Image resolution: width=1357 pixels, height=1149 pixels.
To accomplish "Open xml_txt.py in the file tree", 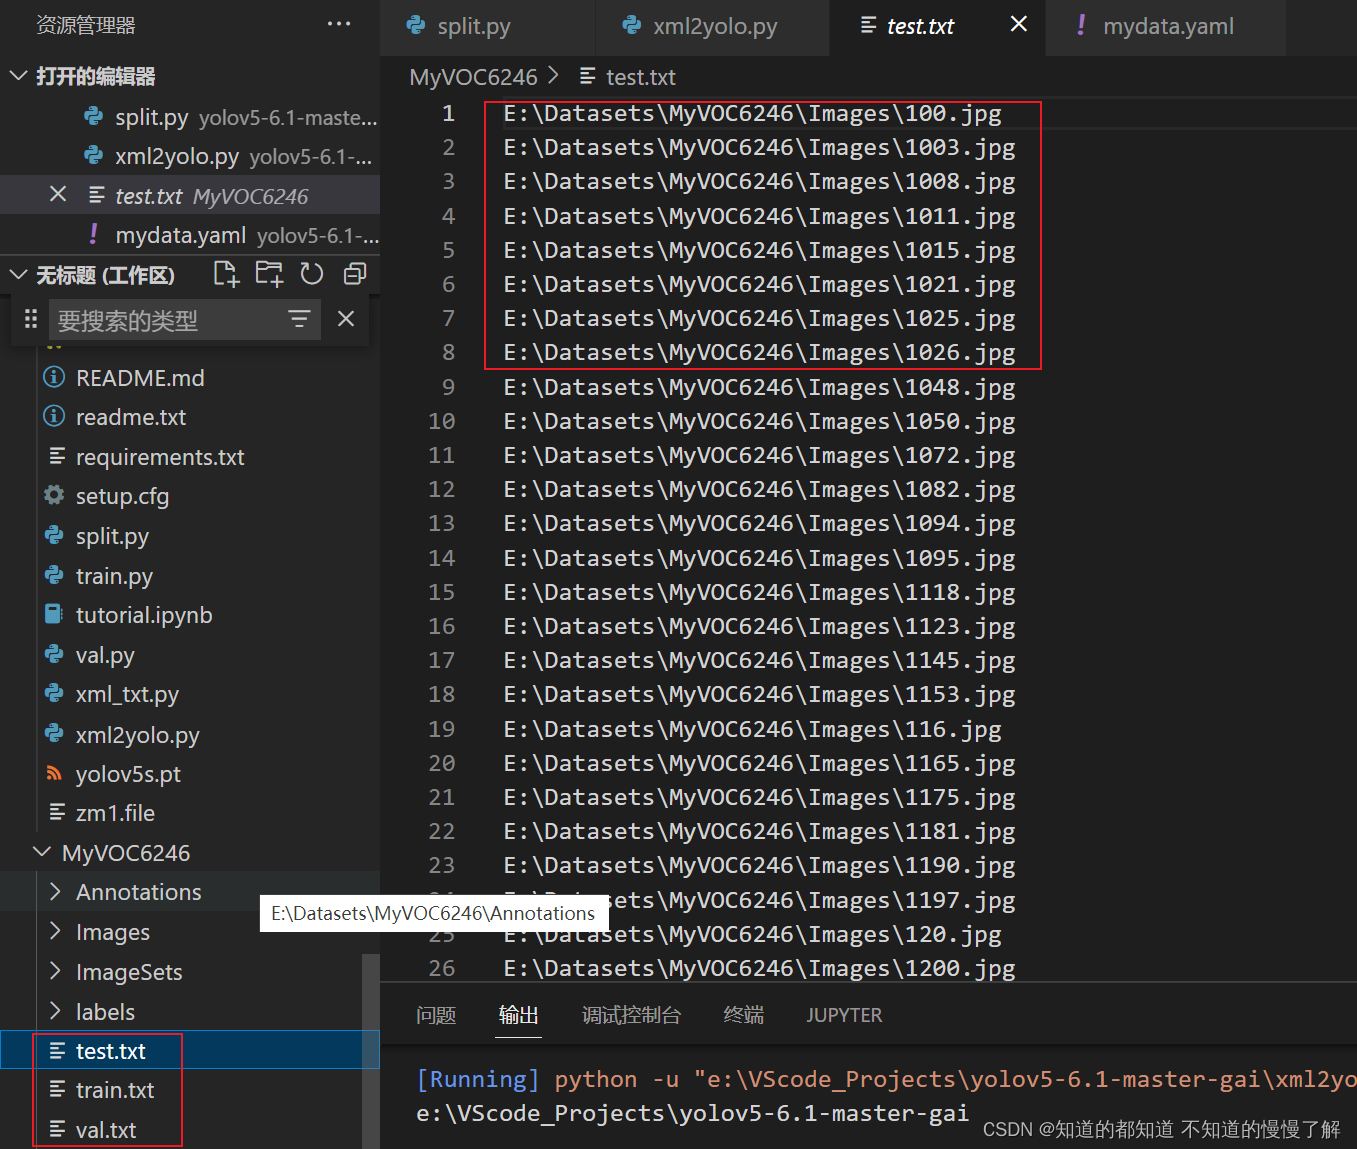I will [127, 694].
